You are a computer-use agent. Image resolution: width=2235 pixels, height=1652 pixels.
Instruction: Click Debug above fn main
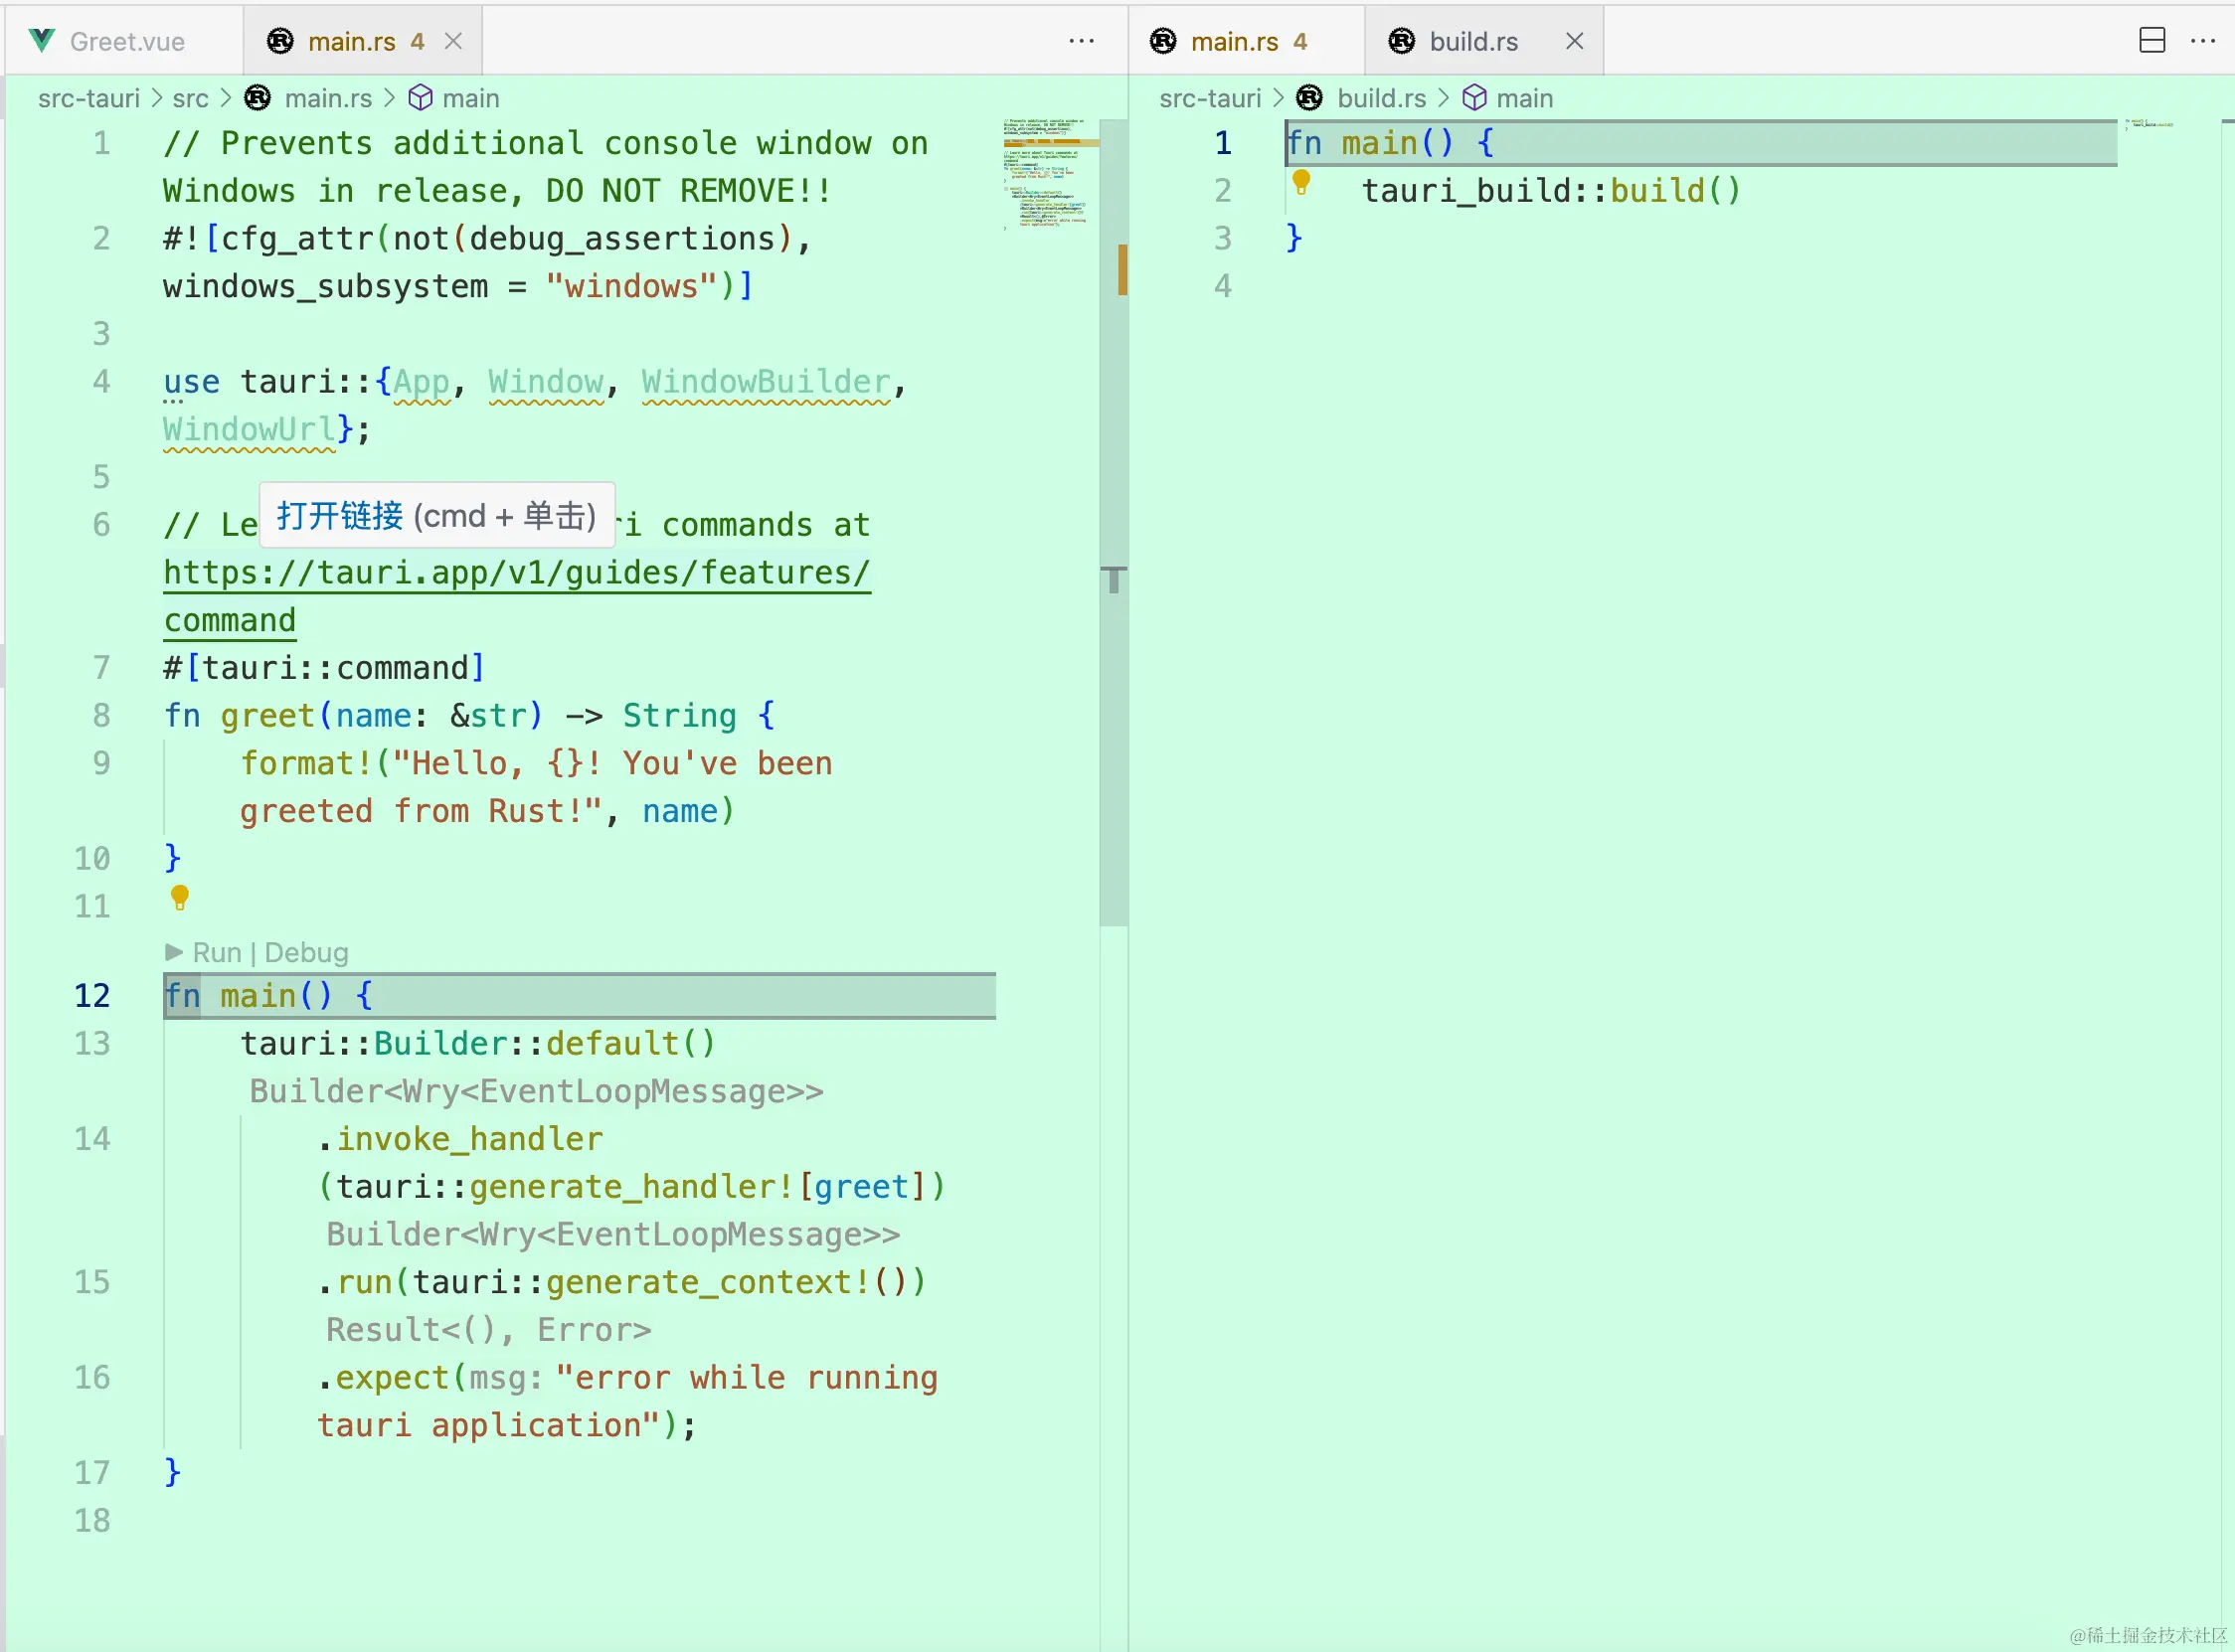point(306,953)
